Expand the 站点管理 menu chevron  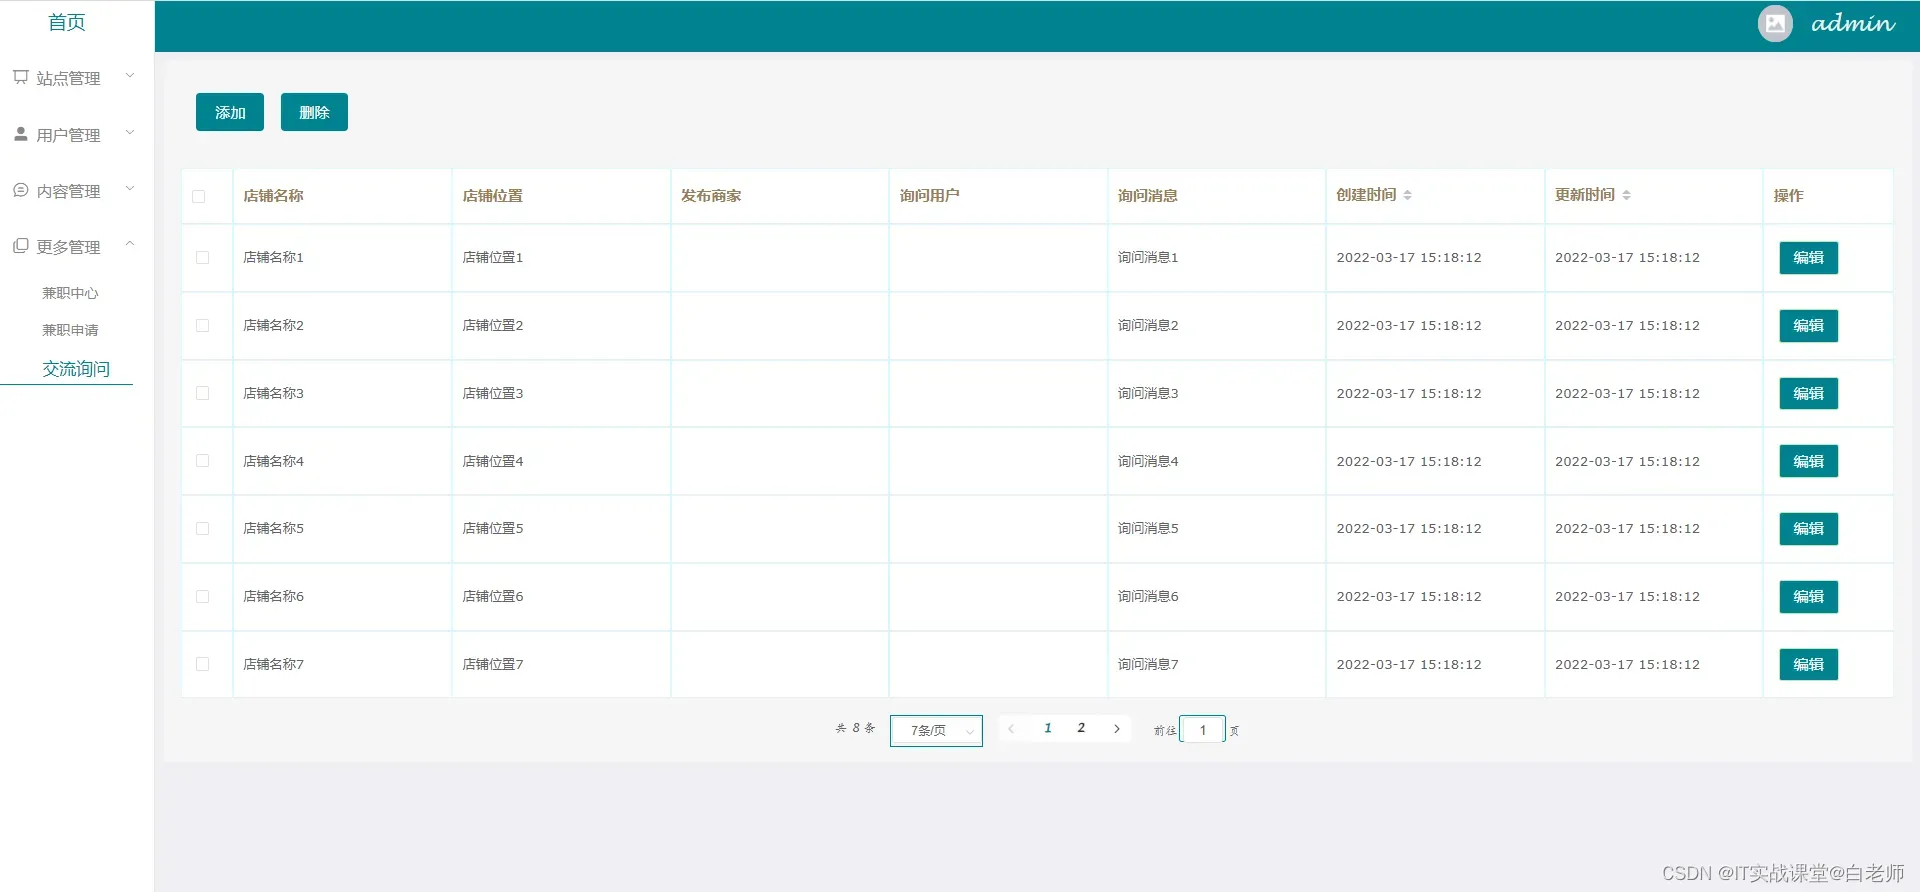coord(129,76)
